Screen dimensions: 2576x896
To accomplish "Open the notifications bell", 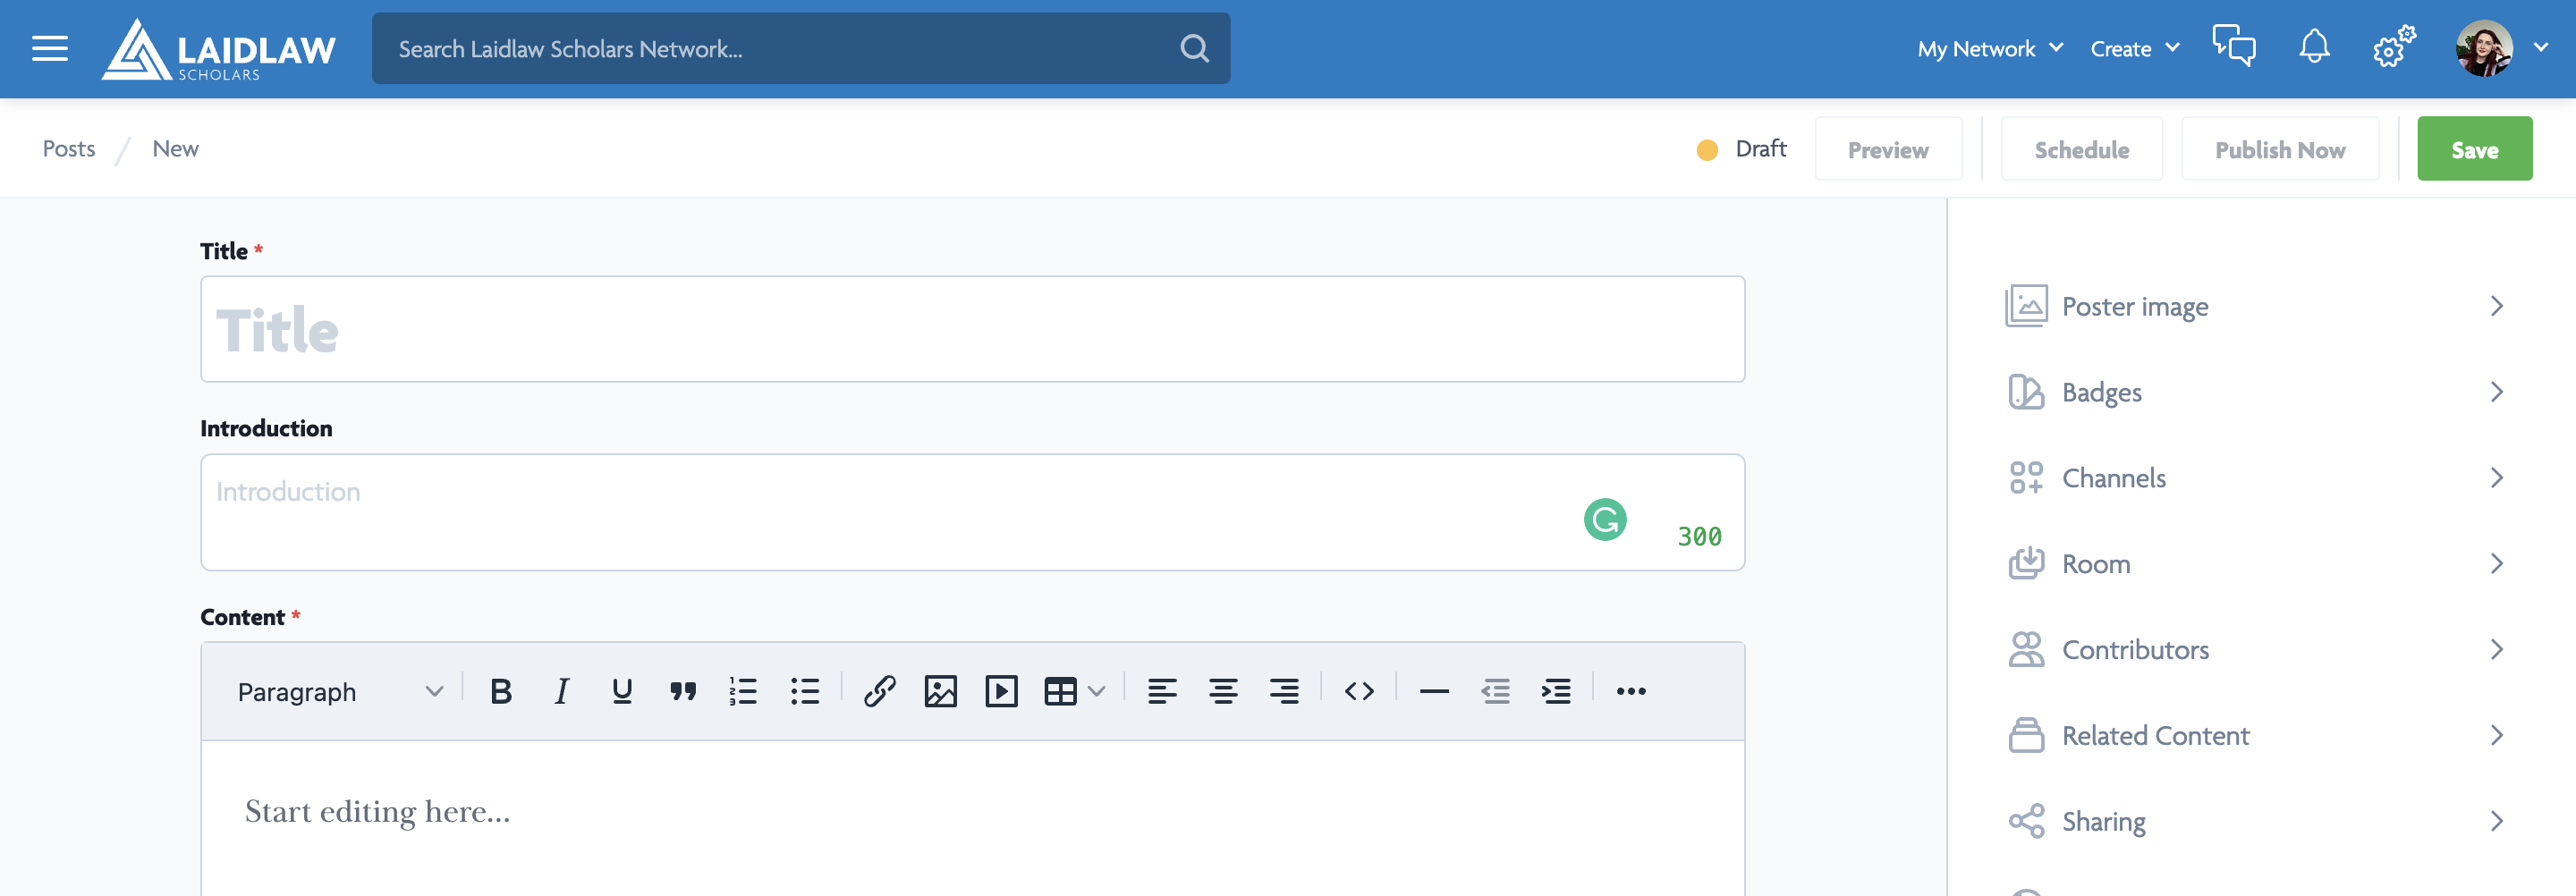I will [x=2313, y=48].
